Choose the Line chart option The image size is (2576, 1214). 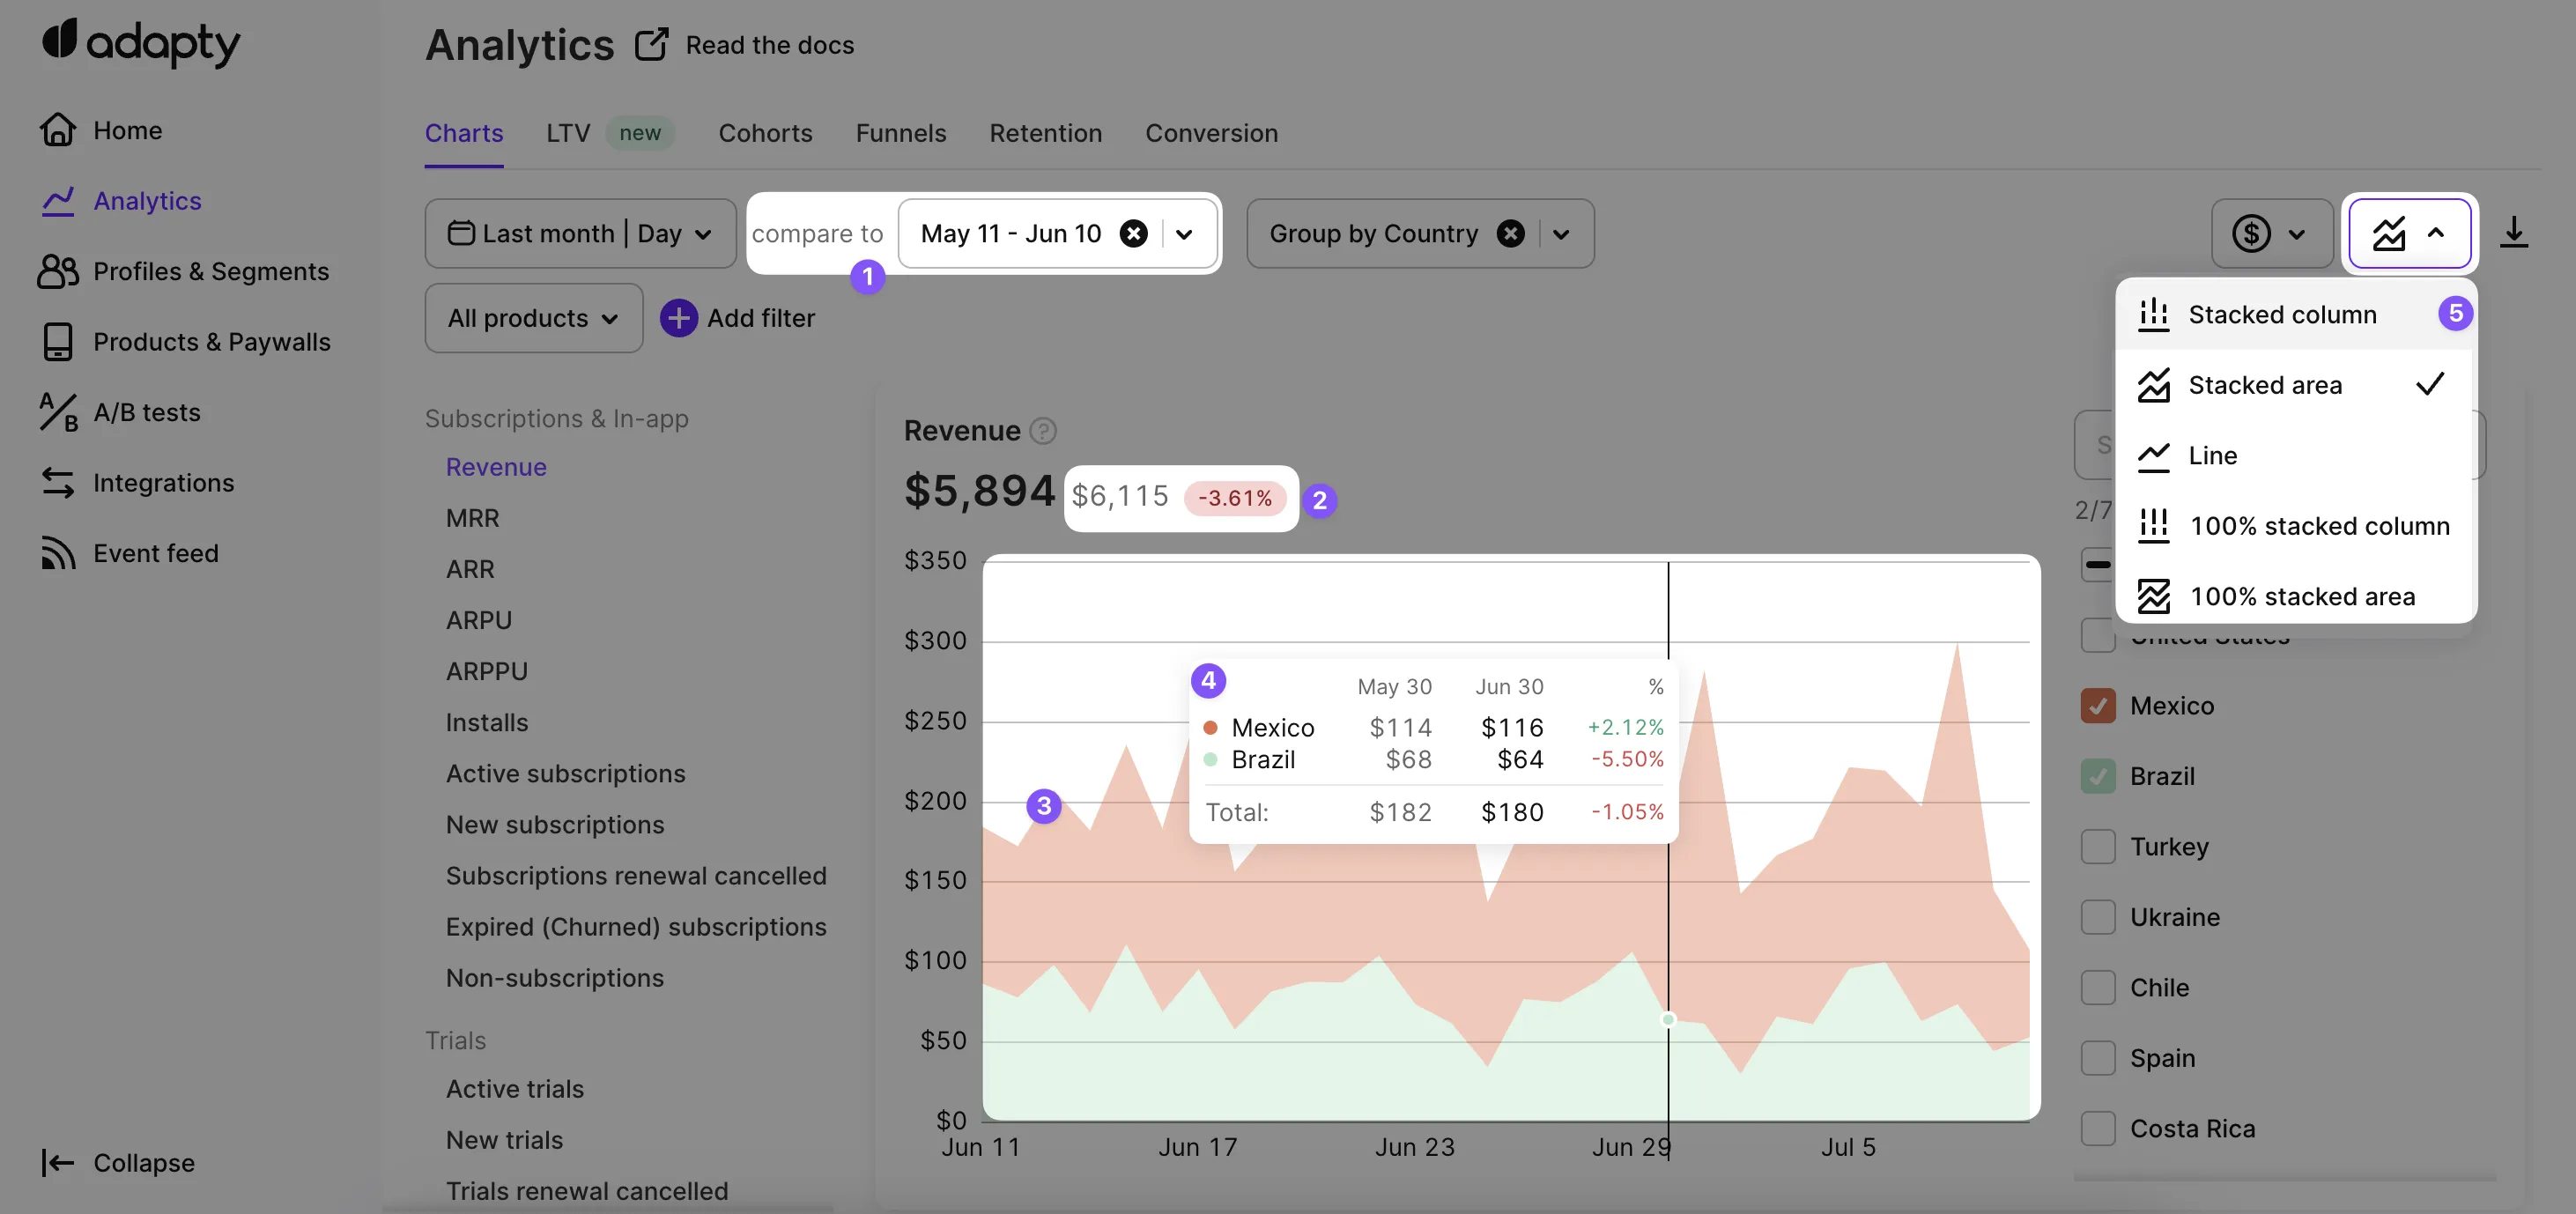pos(2212,456)
